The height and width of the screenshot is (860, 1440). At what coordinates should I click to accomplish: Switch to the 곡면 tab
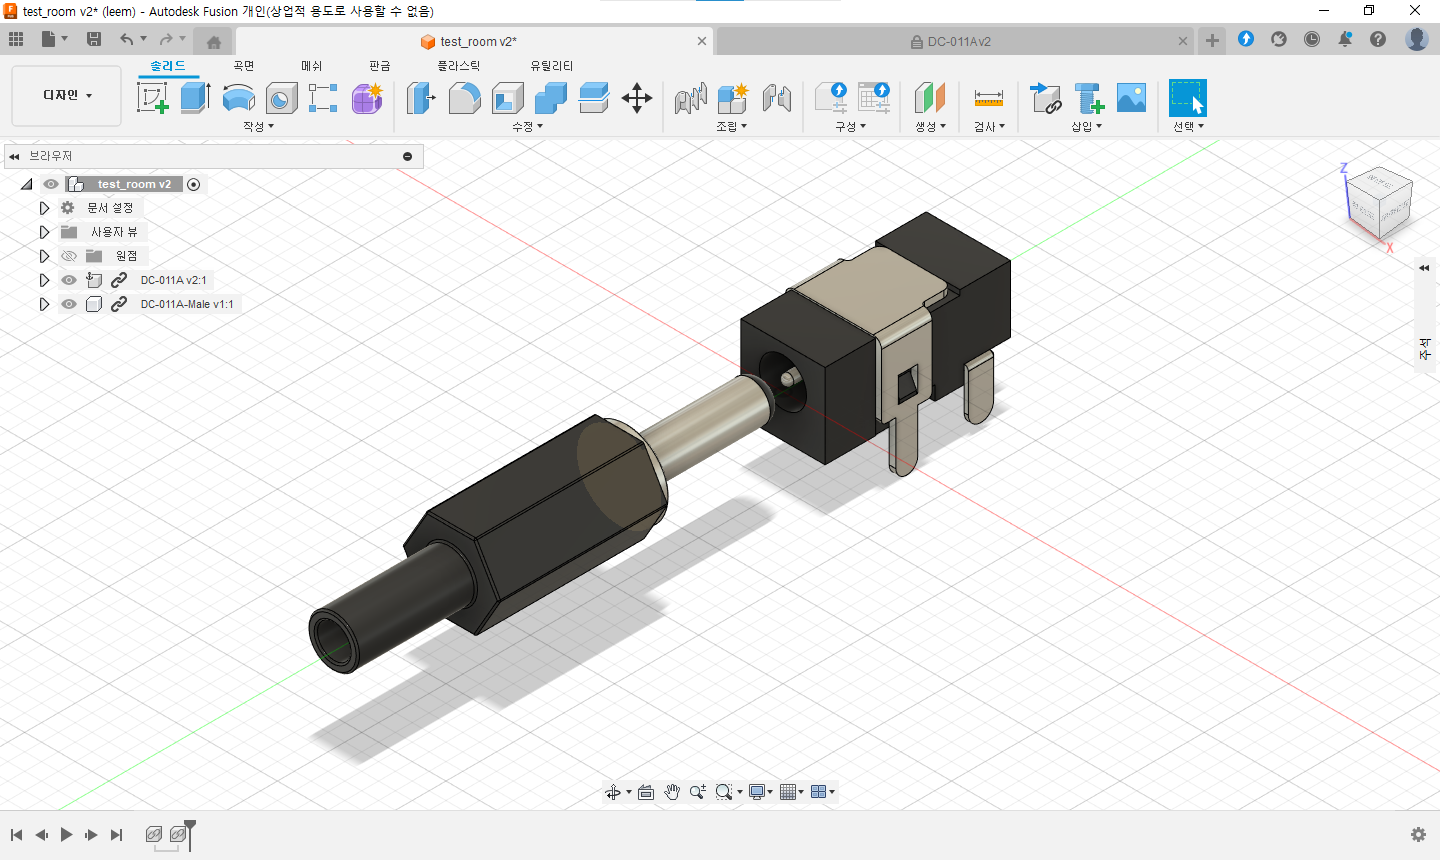[244, 66]
